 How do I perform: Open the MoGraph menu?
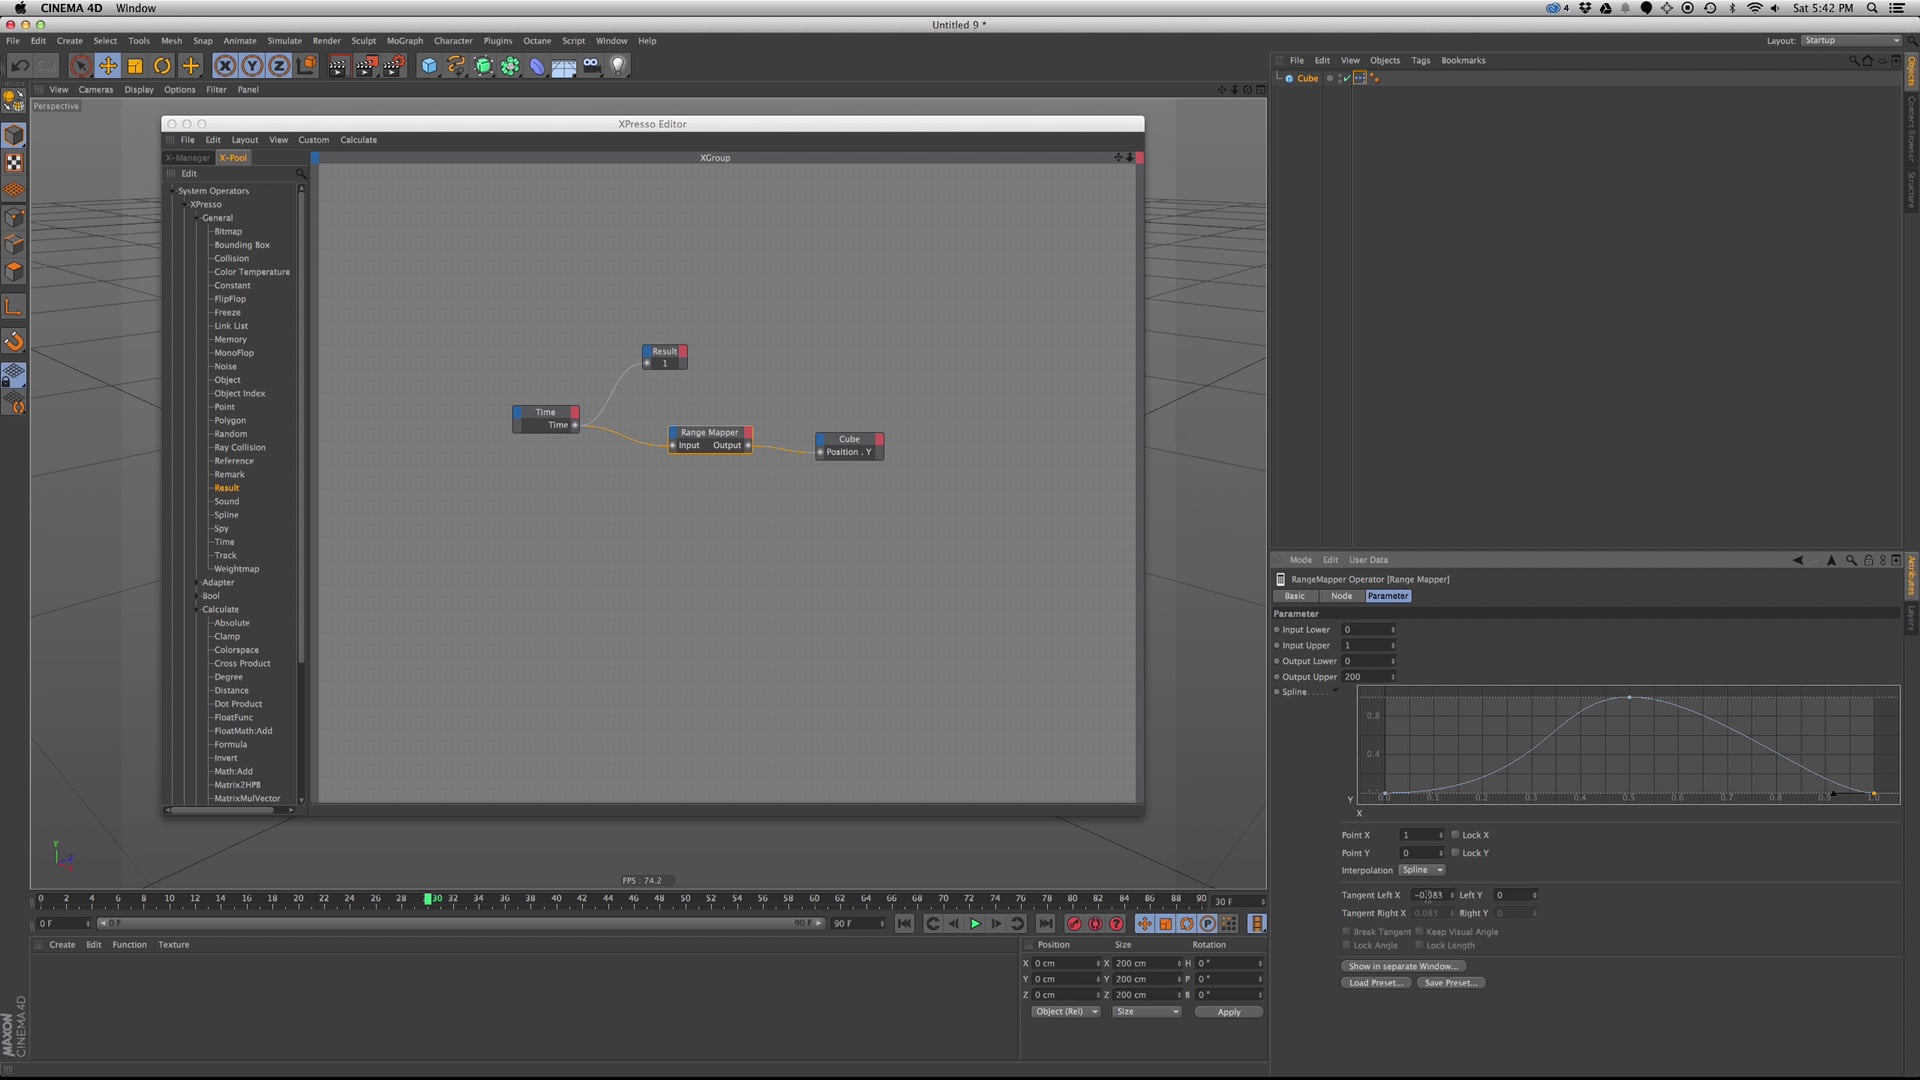point(405,41)
